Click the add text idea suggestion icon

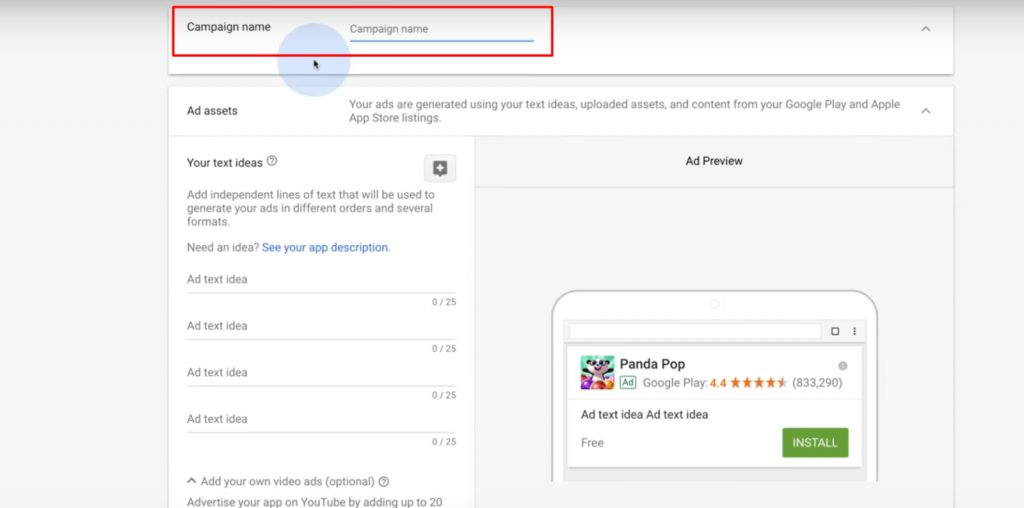click(440, 168)
